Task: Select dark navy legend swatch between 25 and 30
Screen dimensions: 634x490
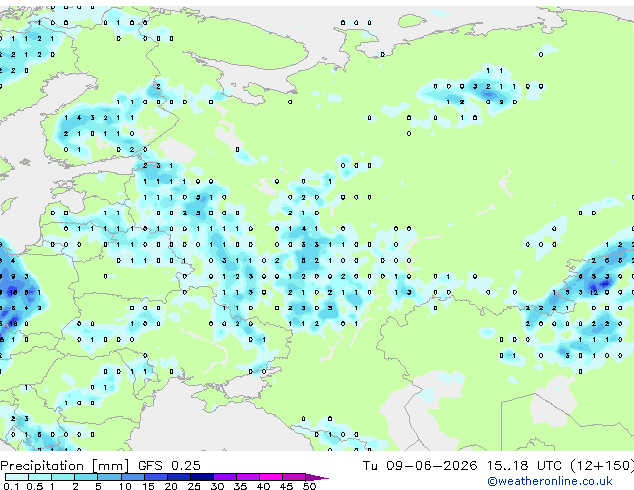Action: pyautogui.click(x=201, y=477)
